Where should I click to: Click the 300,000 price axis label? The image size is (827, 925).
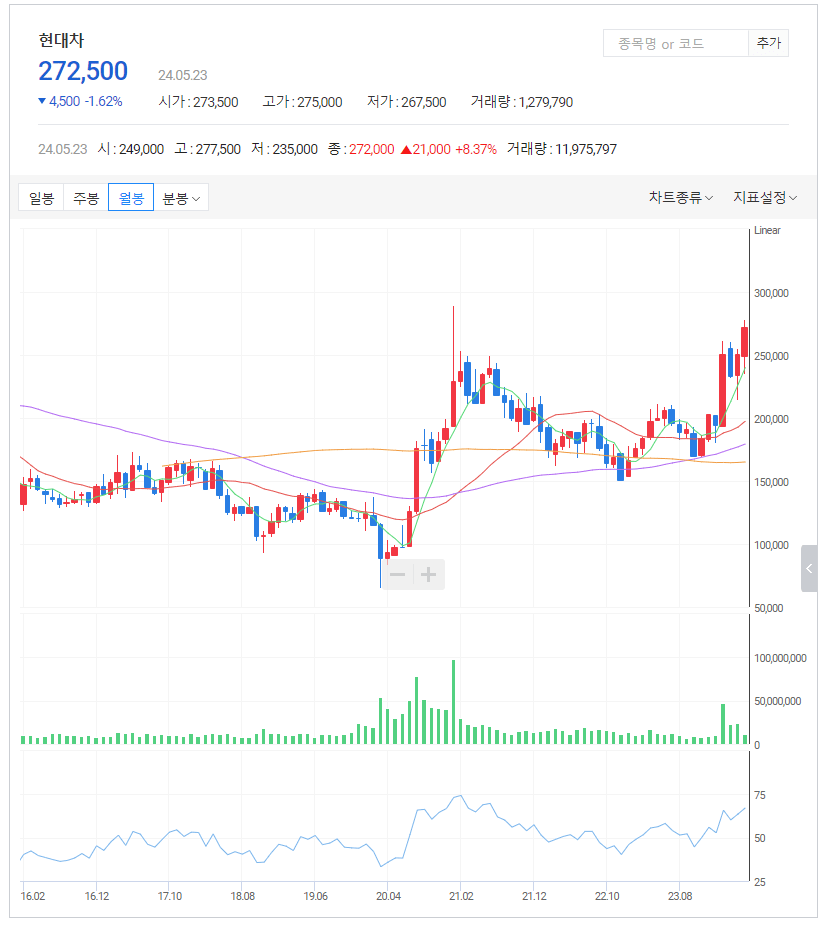point(771,293)
